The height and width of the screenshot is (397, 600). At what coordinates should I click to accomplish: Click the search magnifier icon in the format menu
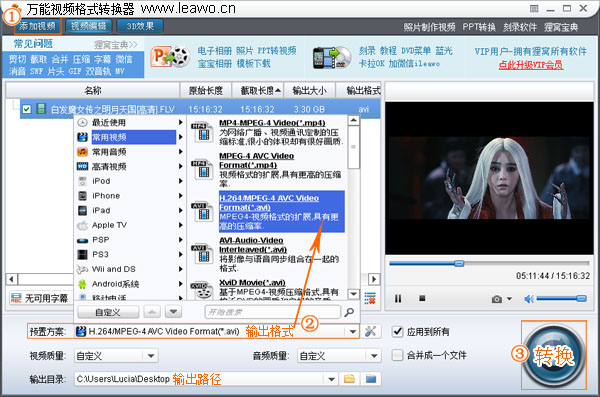(x=349, y=312)
